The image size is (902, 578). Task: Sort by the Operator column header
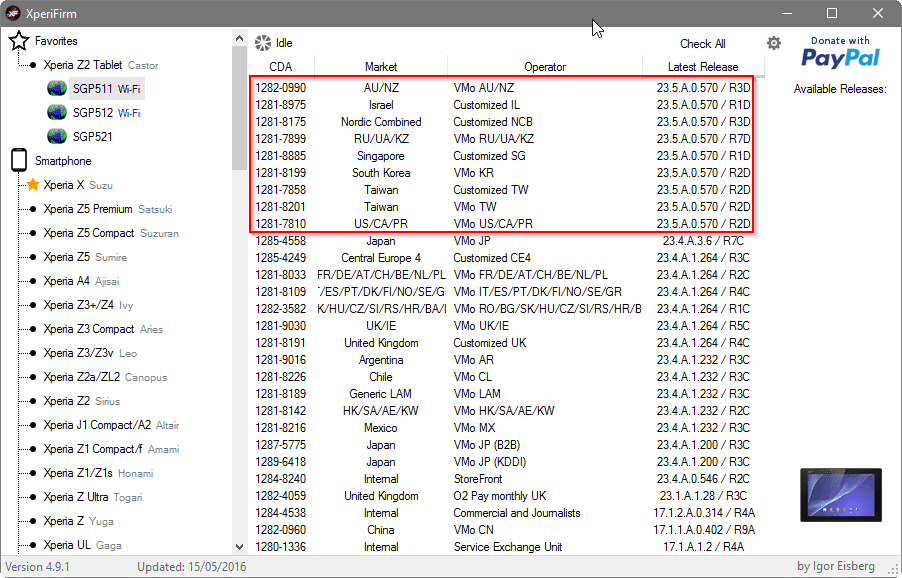545,67
